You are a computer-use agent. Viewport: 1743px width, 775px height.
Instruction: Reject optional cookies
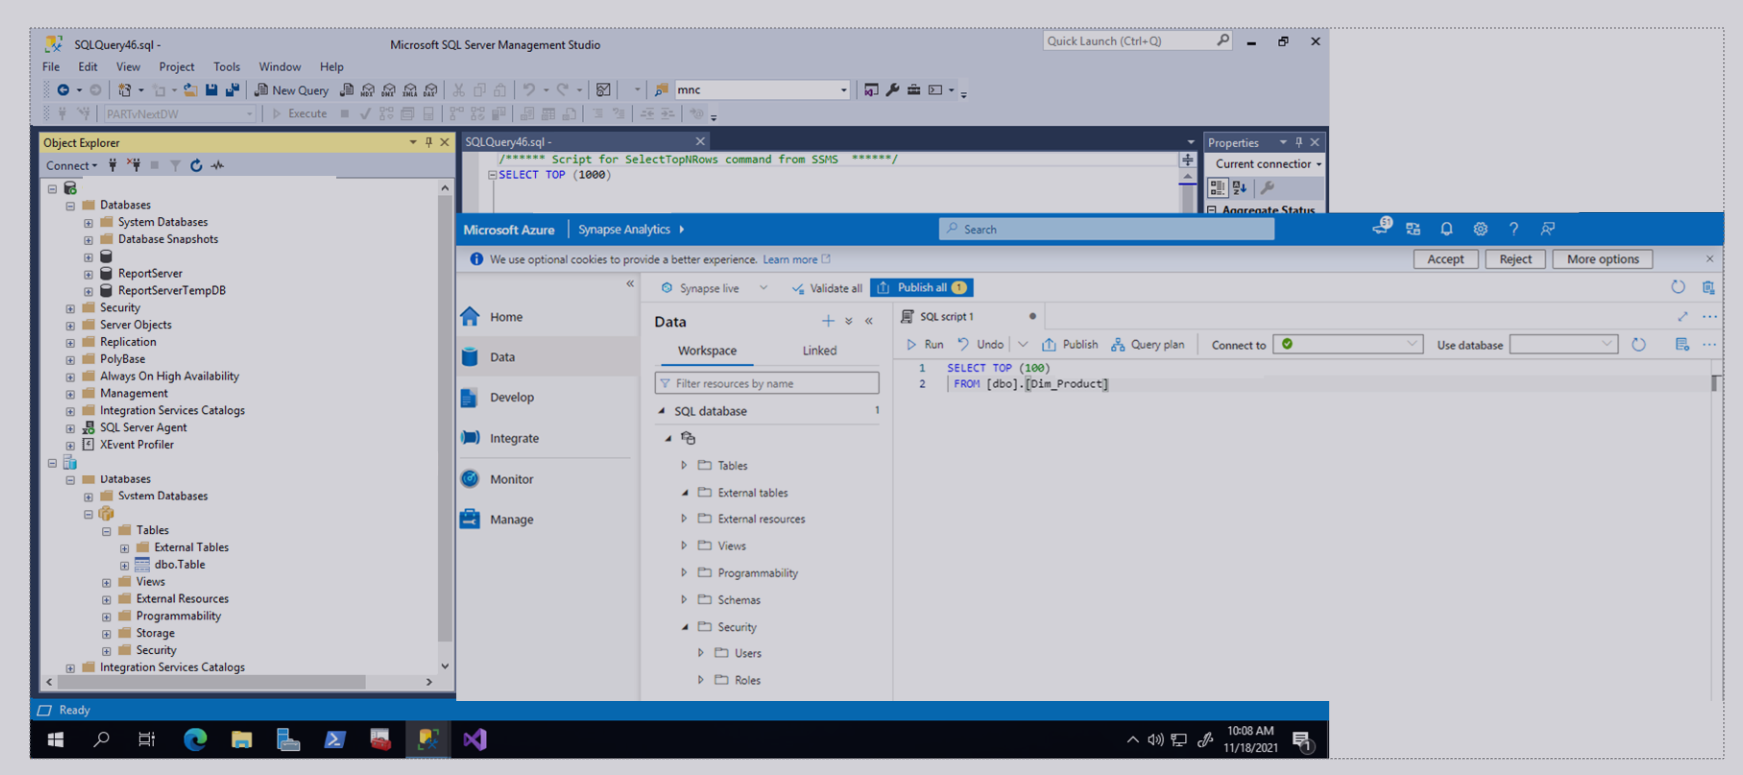[x=1515, y=259]
